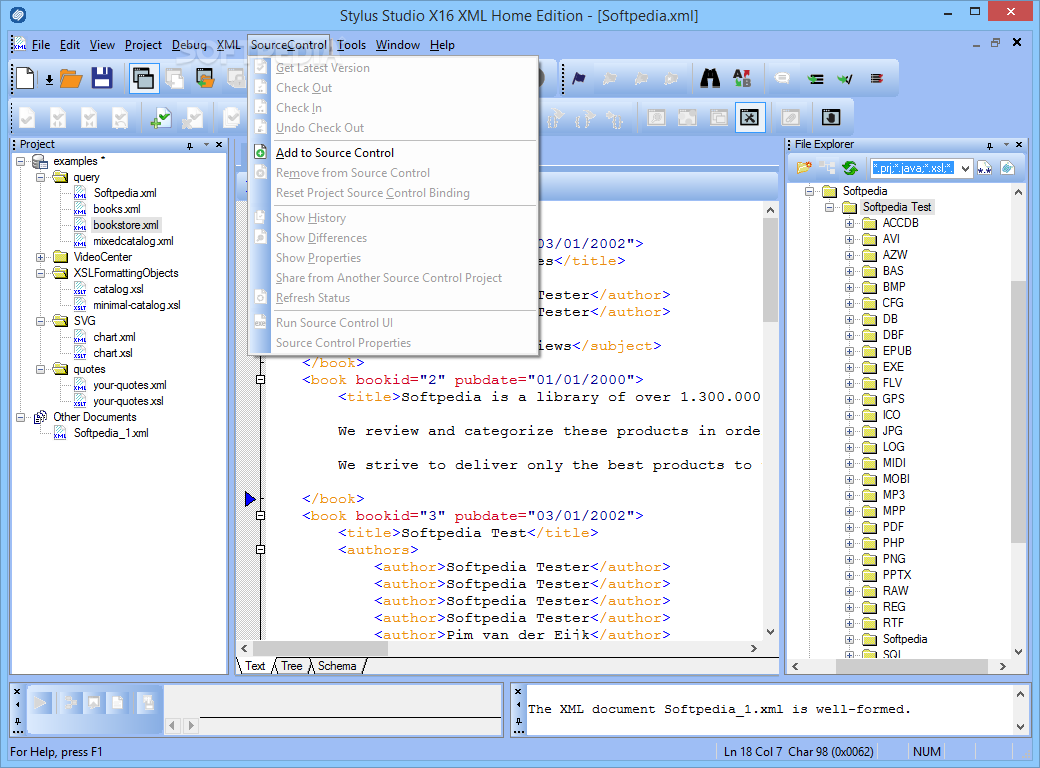Toggle the project window toolbar button
This screenshot has width=1040, height=768.
click(x=143, y=78)
